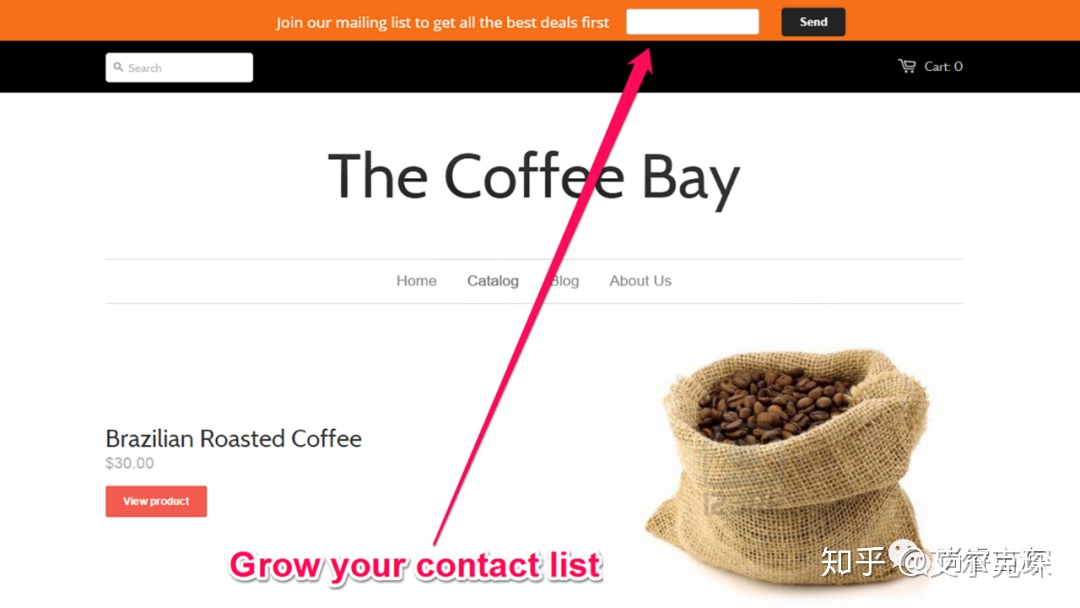Focus the mailing list email field
The height and width of the screenshot is (608, 1080).
pos(692,21)
